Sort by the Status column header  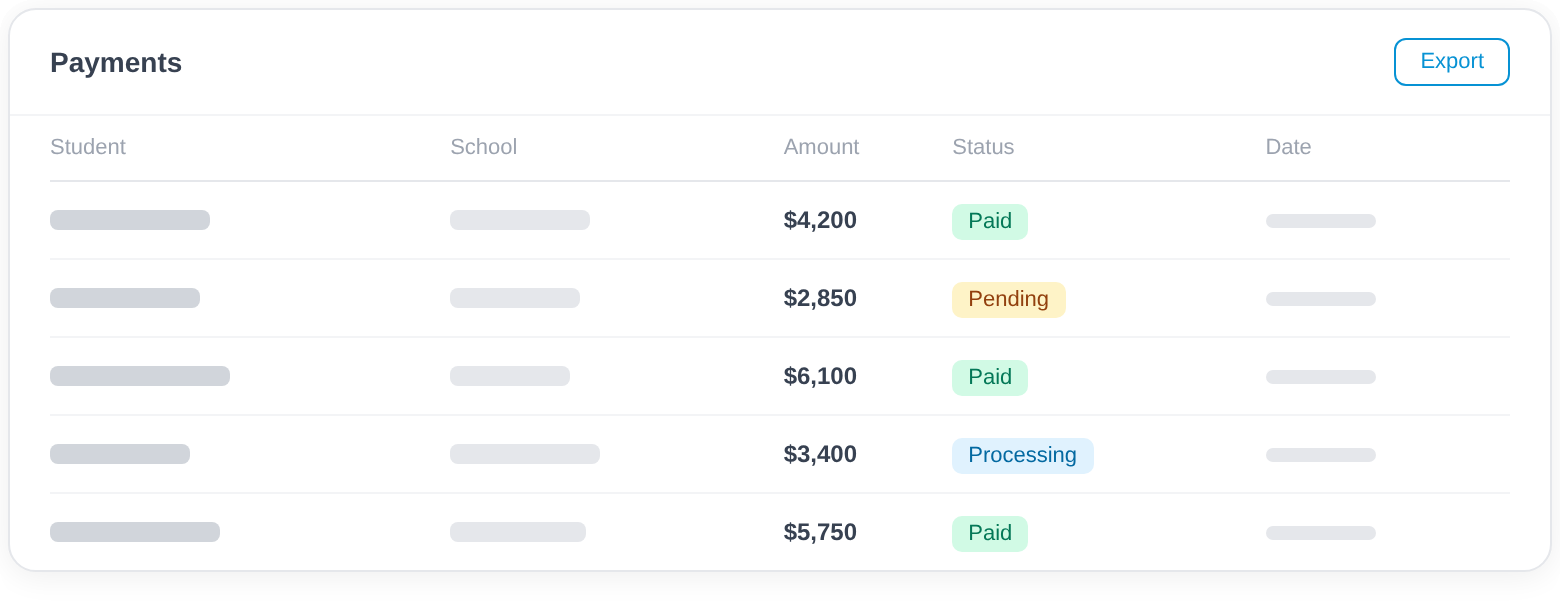(983, 147)
